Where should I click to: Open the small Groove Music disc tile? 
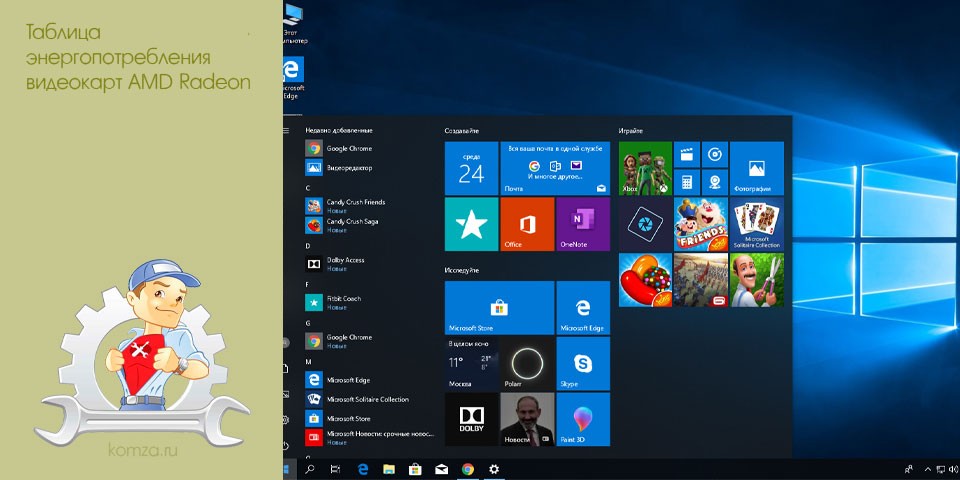coord(714,154)
